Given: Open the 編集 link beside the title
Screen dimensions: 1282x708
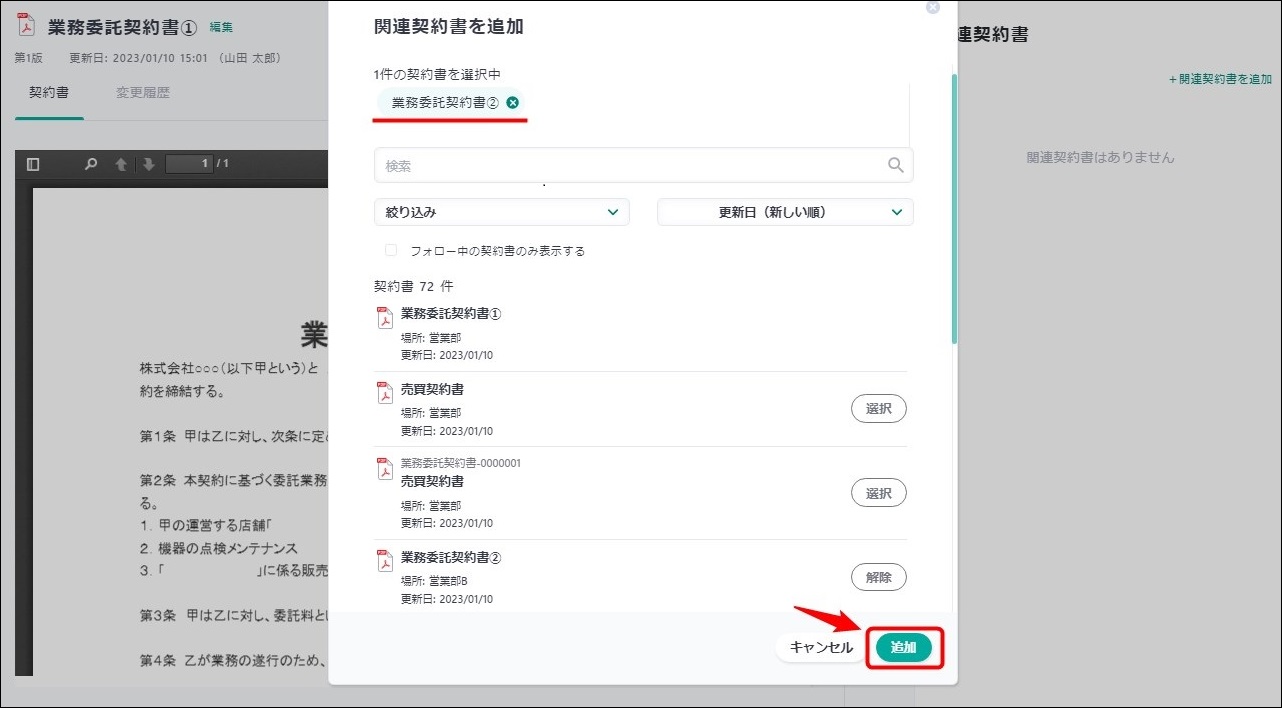Looking at the screenshot, I should pyautogui.click(x=221, y=27).
